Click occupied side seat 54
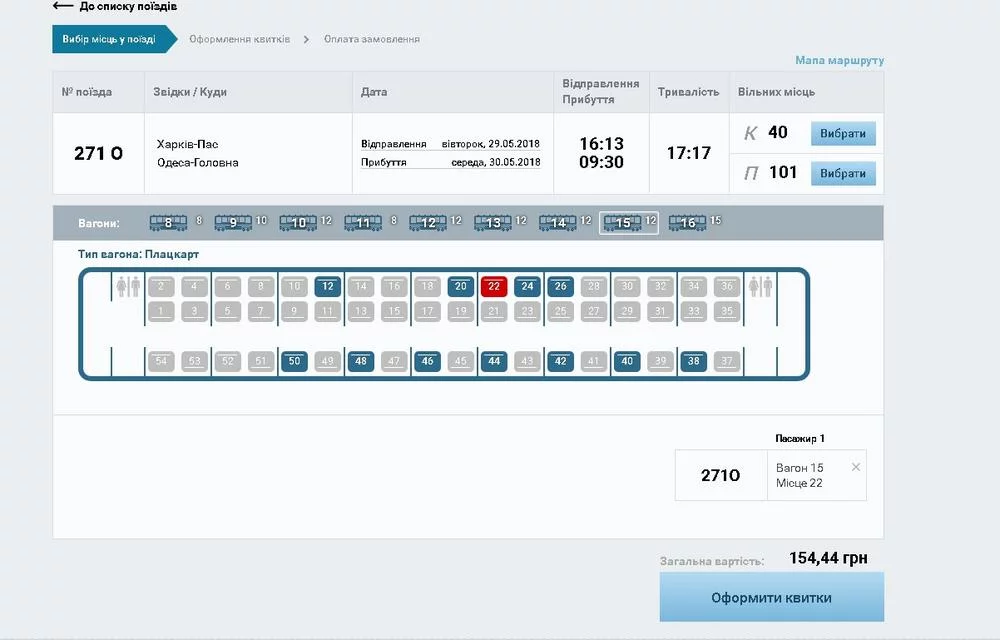The height and width of the screenshot is (640, 1000). [161, 361]
